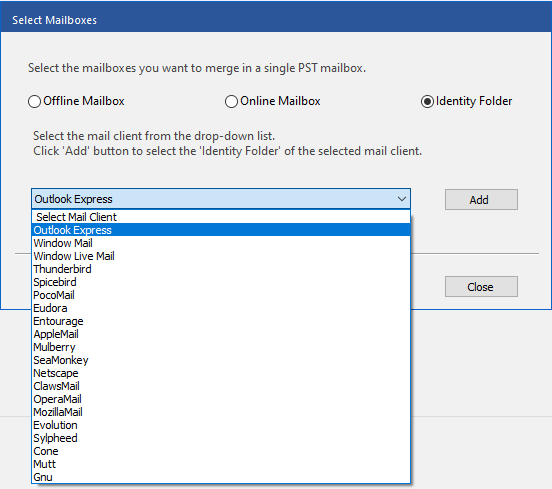Image resolution: width=552 pixels, height=489 pixels.
Task: Choose MozillaMail from the list
Action: (221, 412)
